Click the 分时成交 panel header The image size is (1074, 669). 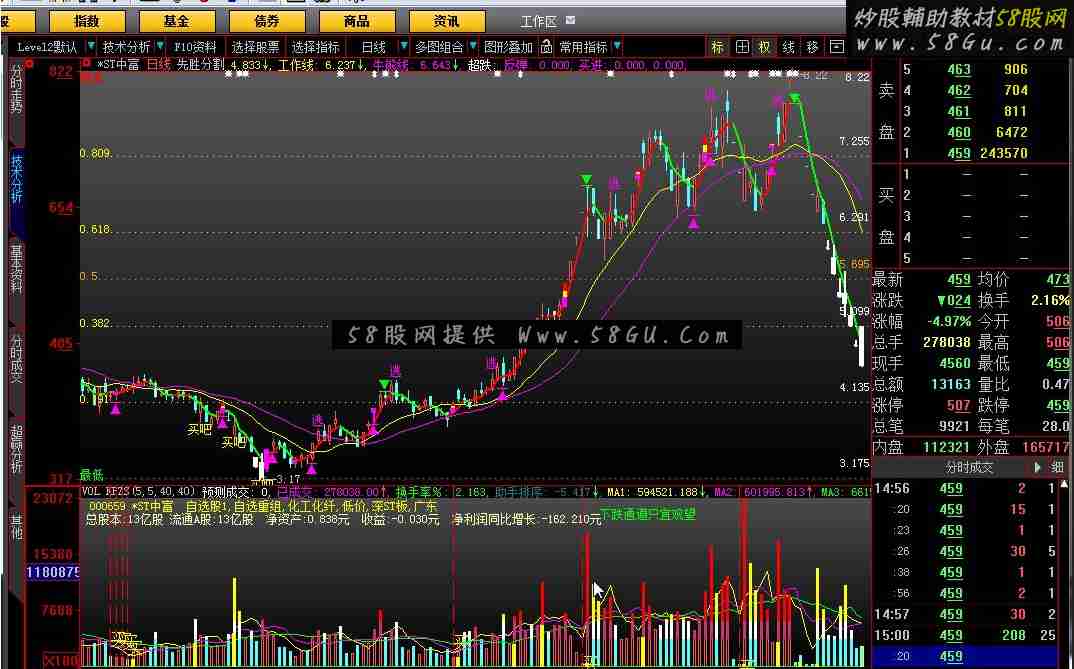pyautogui.click(x=969, y=468)
